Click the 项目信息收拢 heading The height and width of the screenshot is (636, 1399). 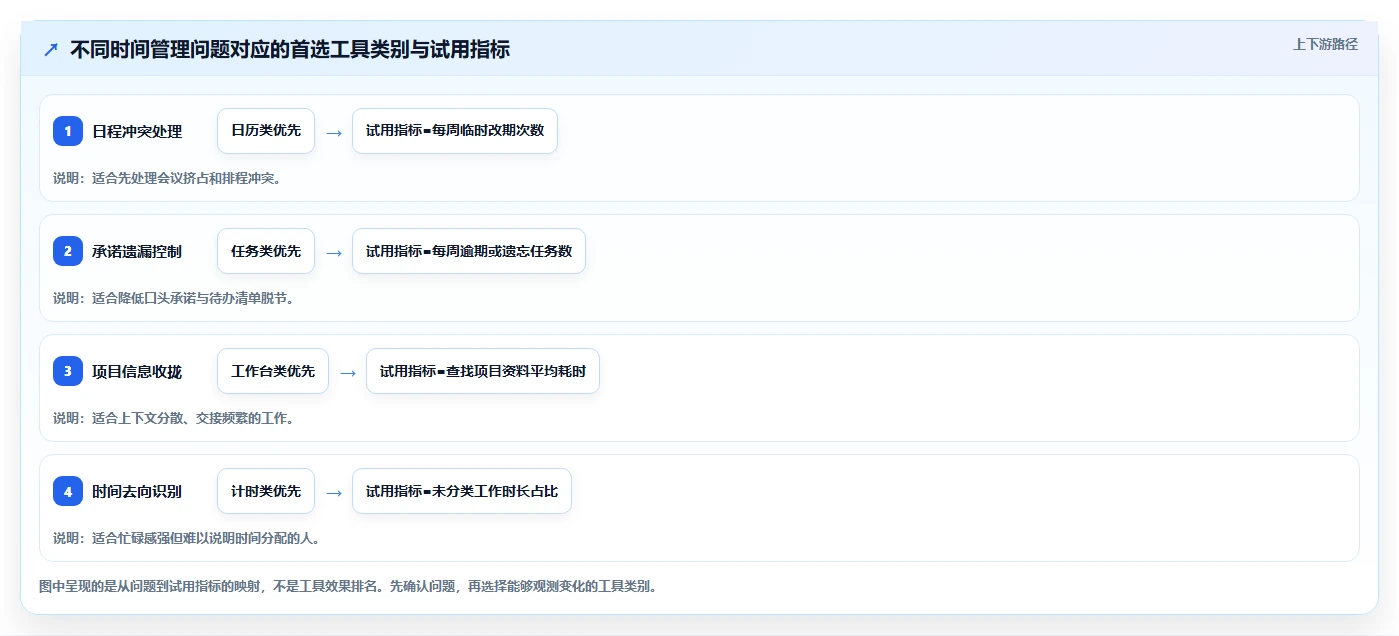pos(137,371)
